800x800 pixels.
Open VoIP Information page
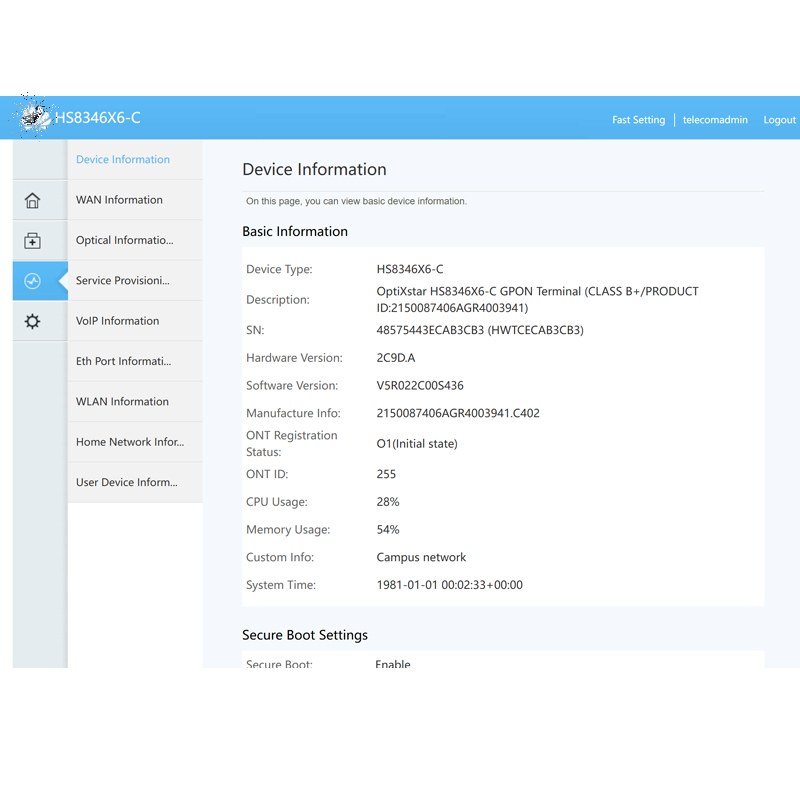(x=117, y=321)
